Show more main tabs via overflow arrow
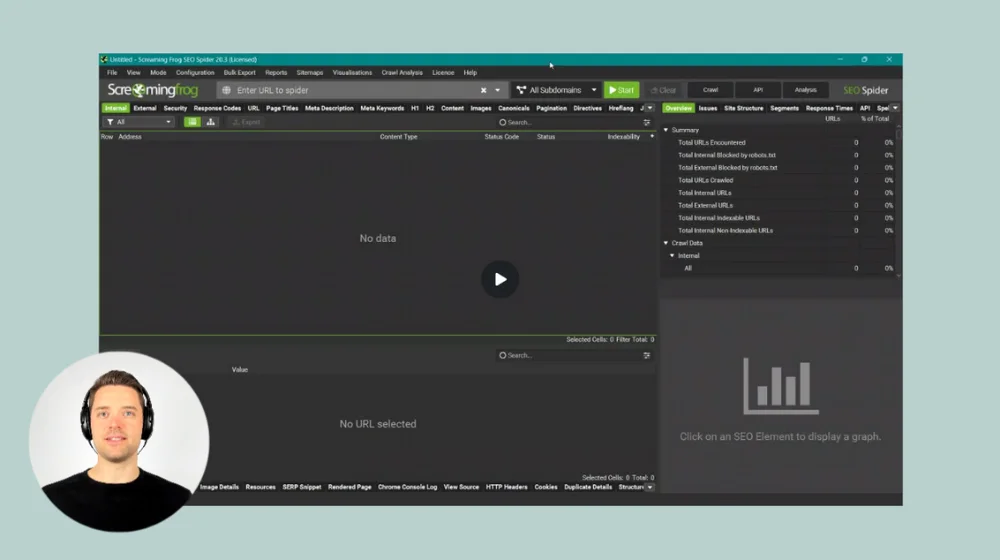Viewport: 1000px width, 560px height. [650, 108]
